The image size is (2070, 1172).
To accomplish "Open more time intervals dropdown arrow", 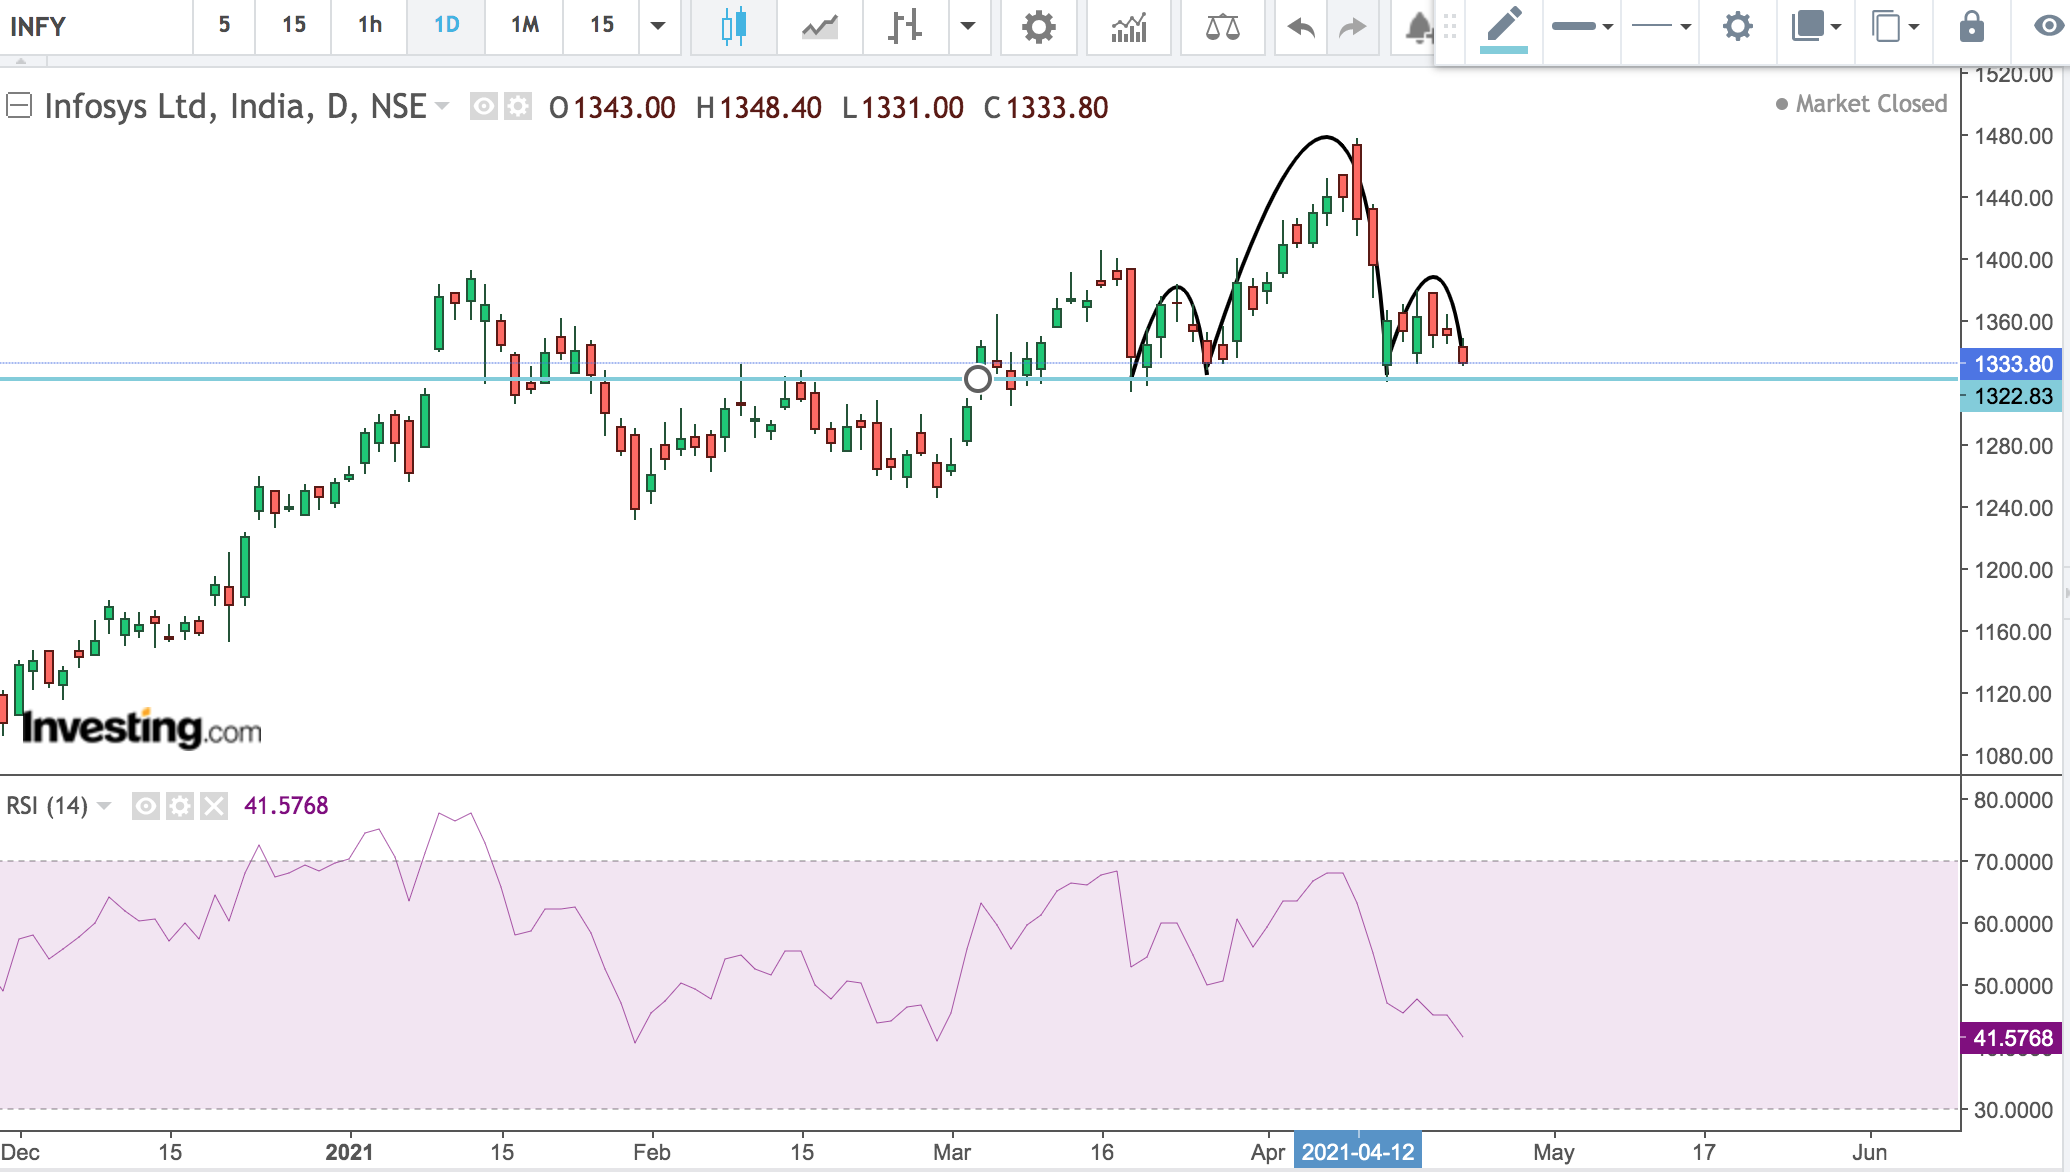I will coord(658,26).
